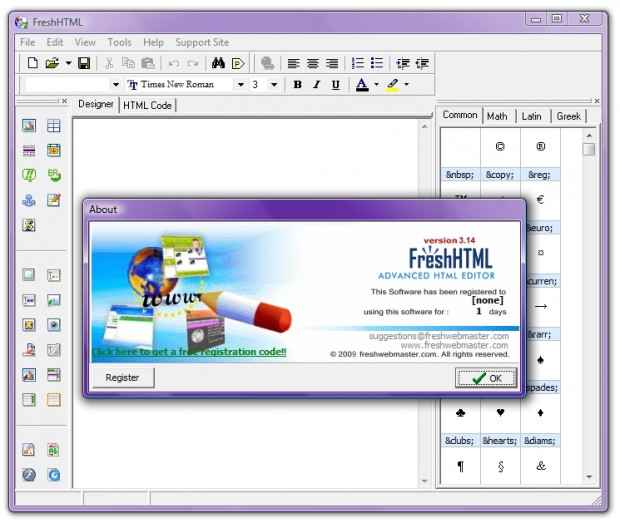Open the font color dropdown arrow
The image size is (620, 523).
[376, 84]
